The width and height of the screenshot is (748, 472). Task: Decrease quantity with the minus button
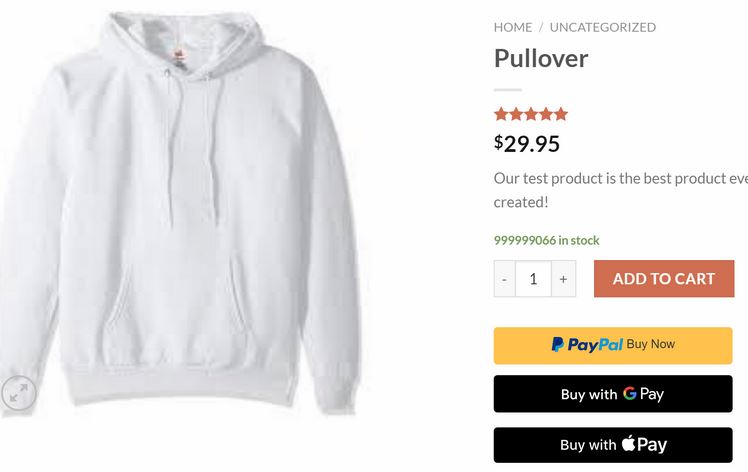504,279
